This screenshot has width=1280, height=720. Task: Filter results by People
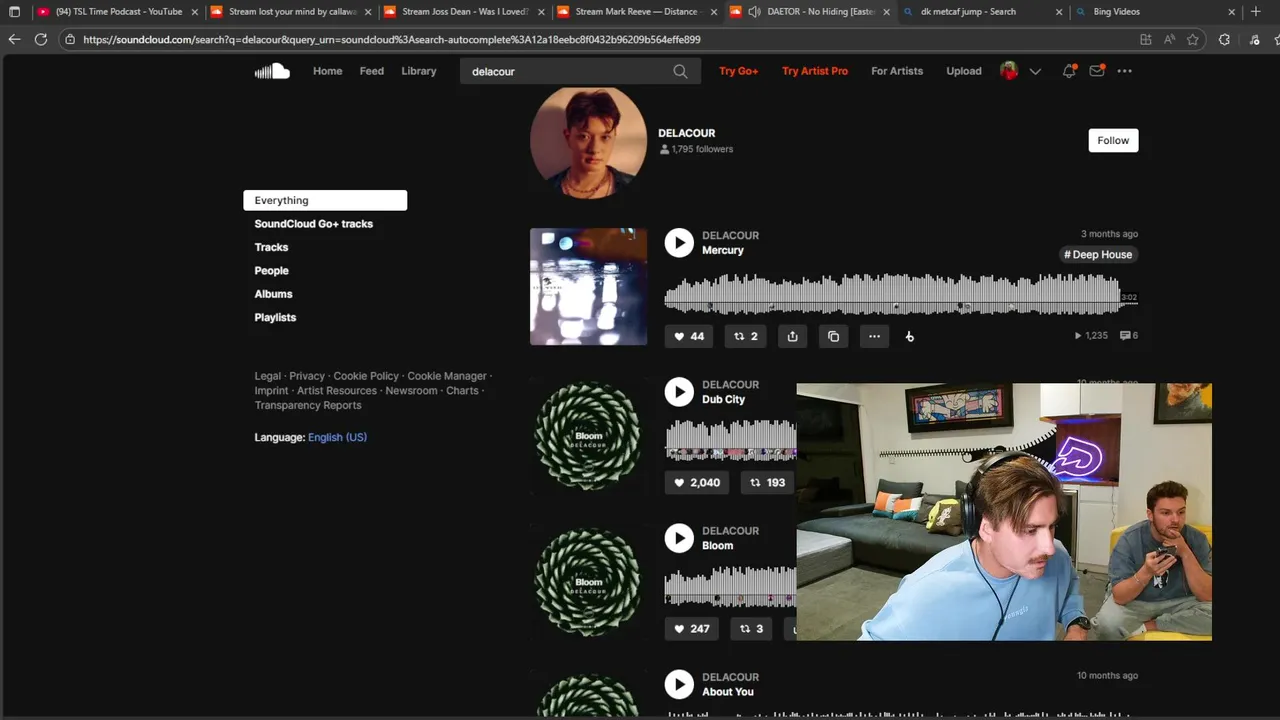[271, 271]
